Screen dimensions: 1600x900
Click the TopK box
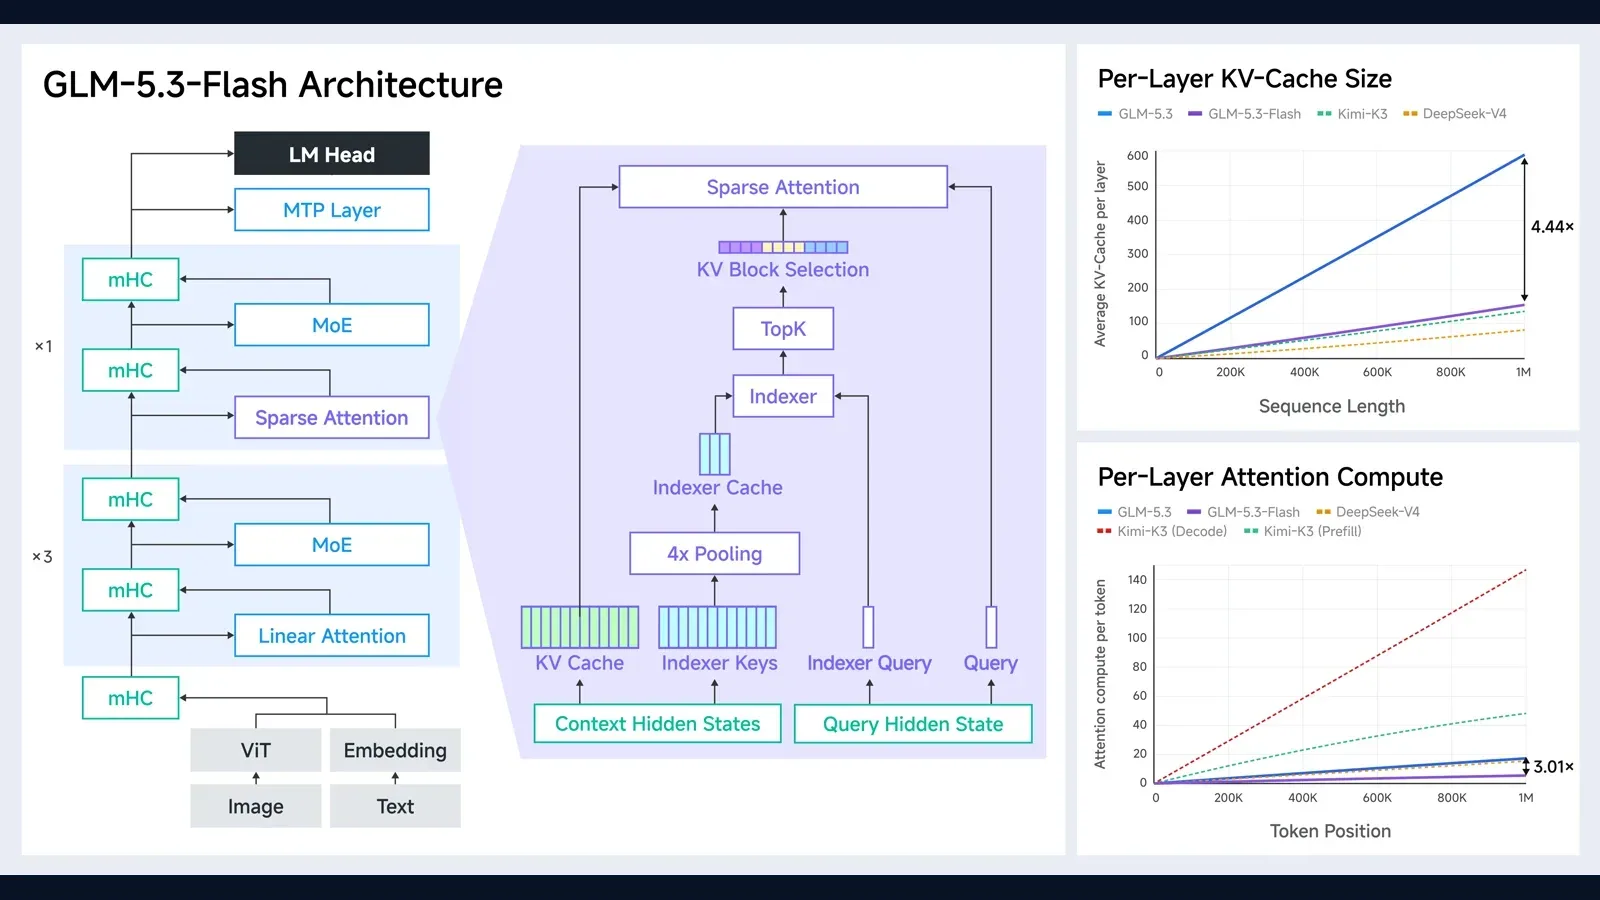[783, 328]
